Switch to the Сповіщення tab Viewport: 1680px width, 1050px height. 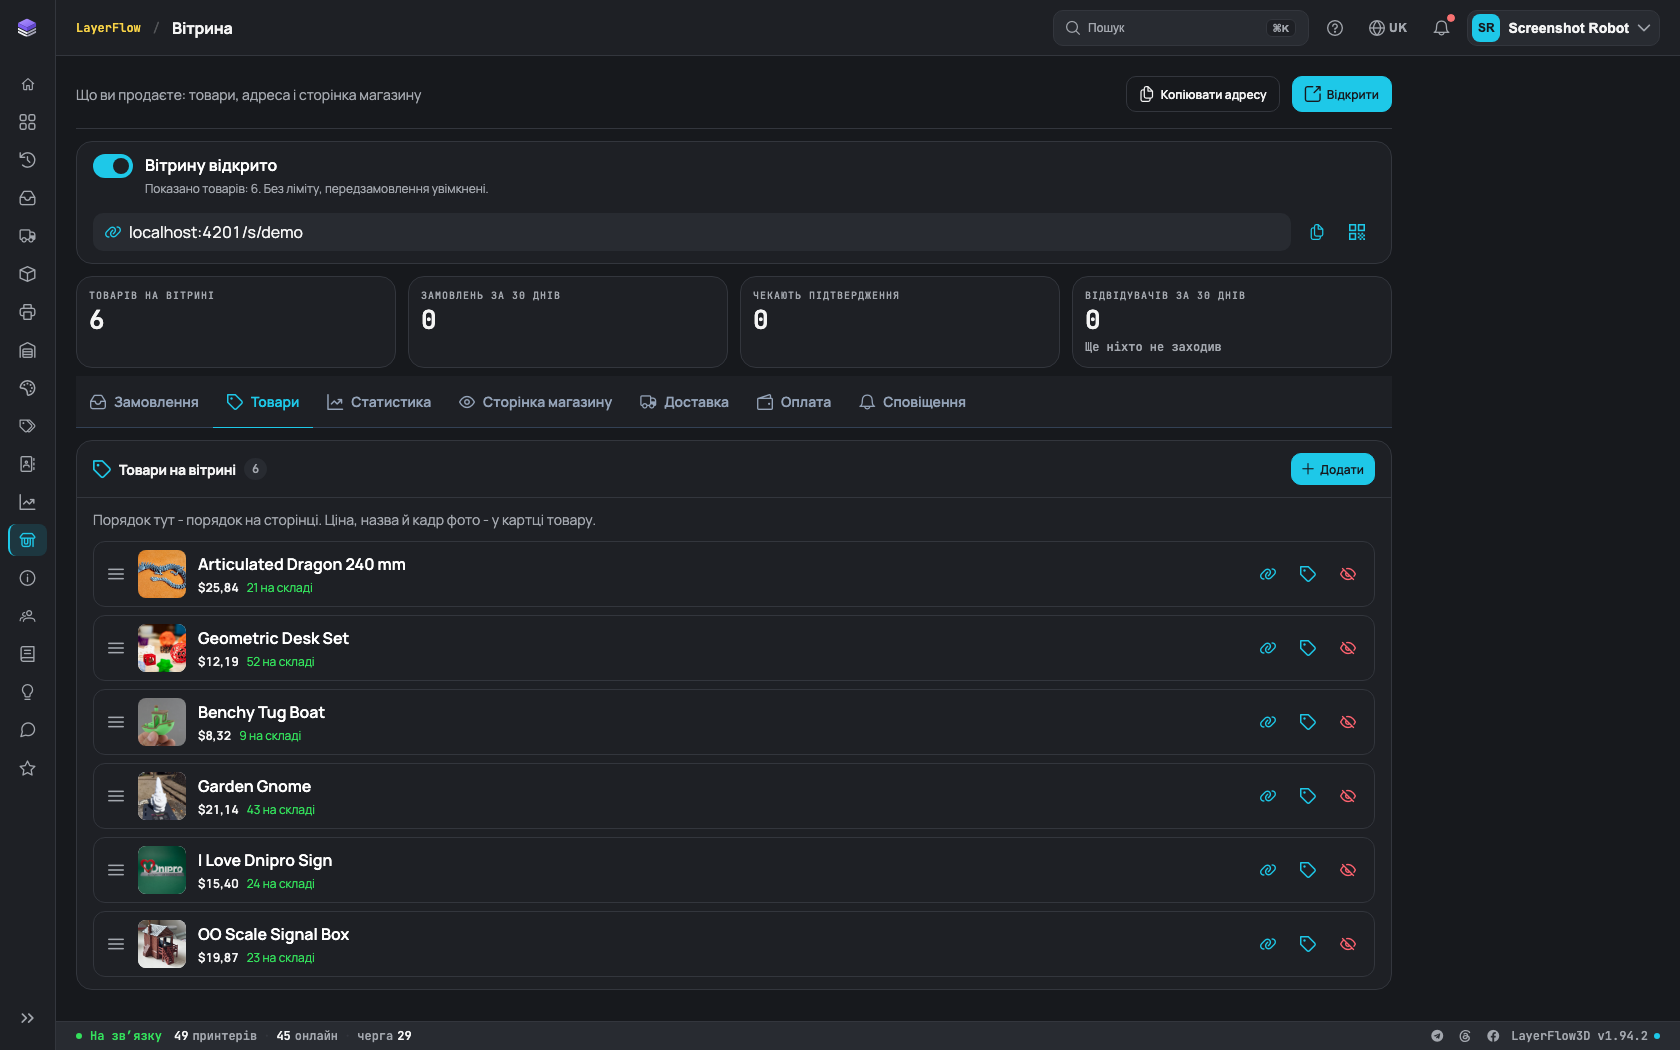point(912,402)
